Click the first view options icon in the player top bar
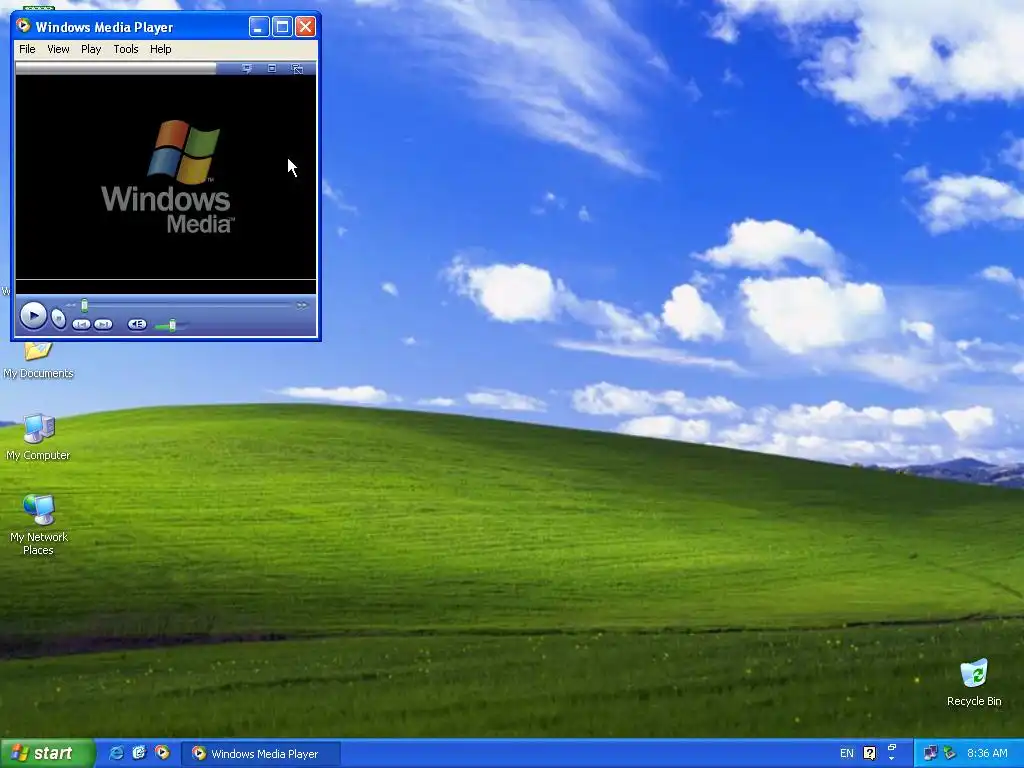The image size is (1024, 768). pos(247,69)
